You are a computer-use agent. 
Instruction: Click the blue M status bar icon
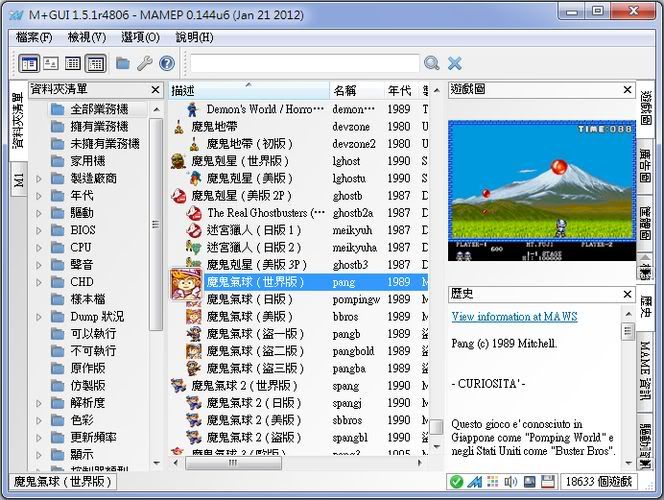(475, 482)
